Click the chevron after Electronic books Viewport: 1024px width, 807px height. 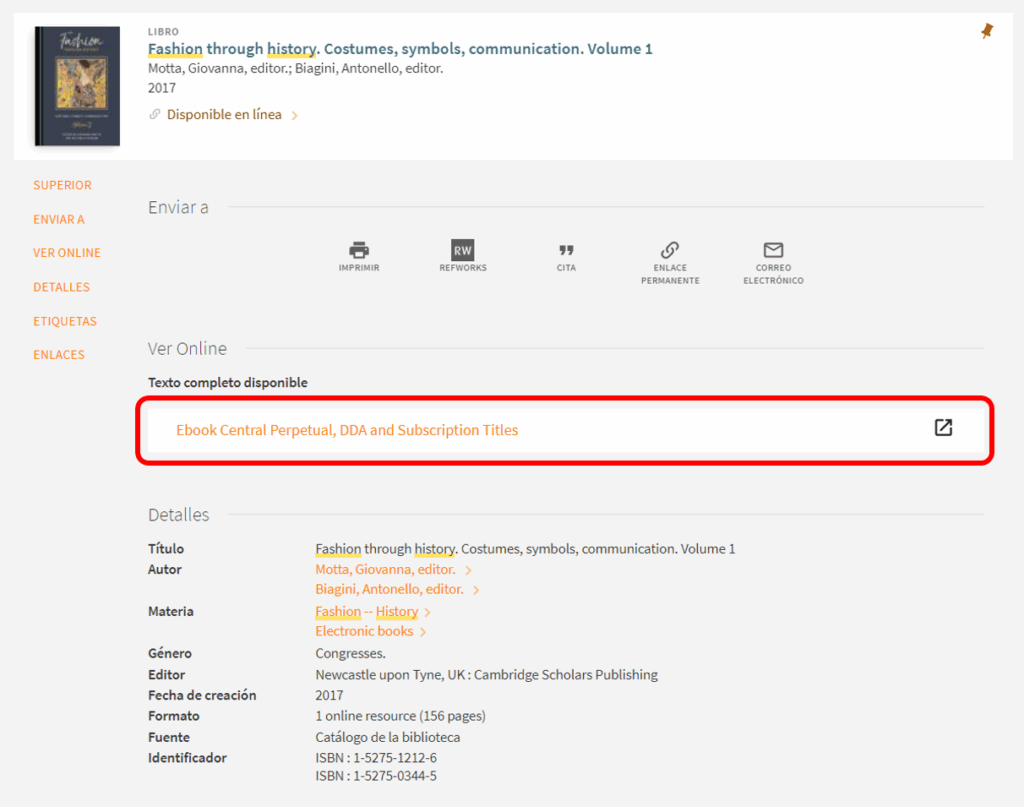pos(424,632)
